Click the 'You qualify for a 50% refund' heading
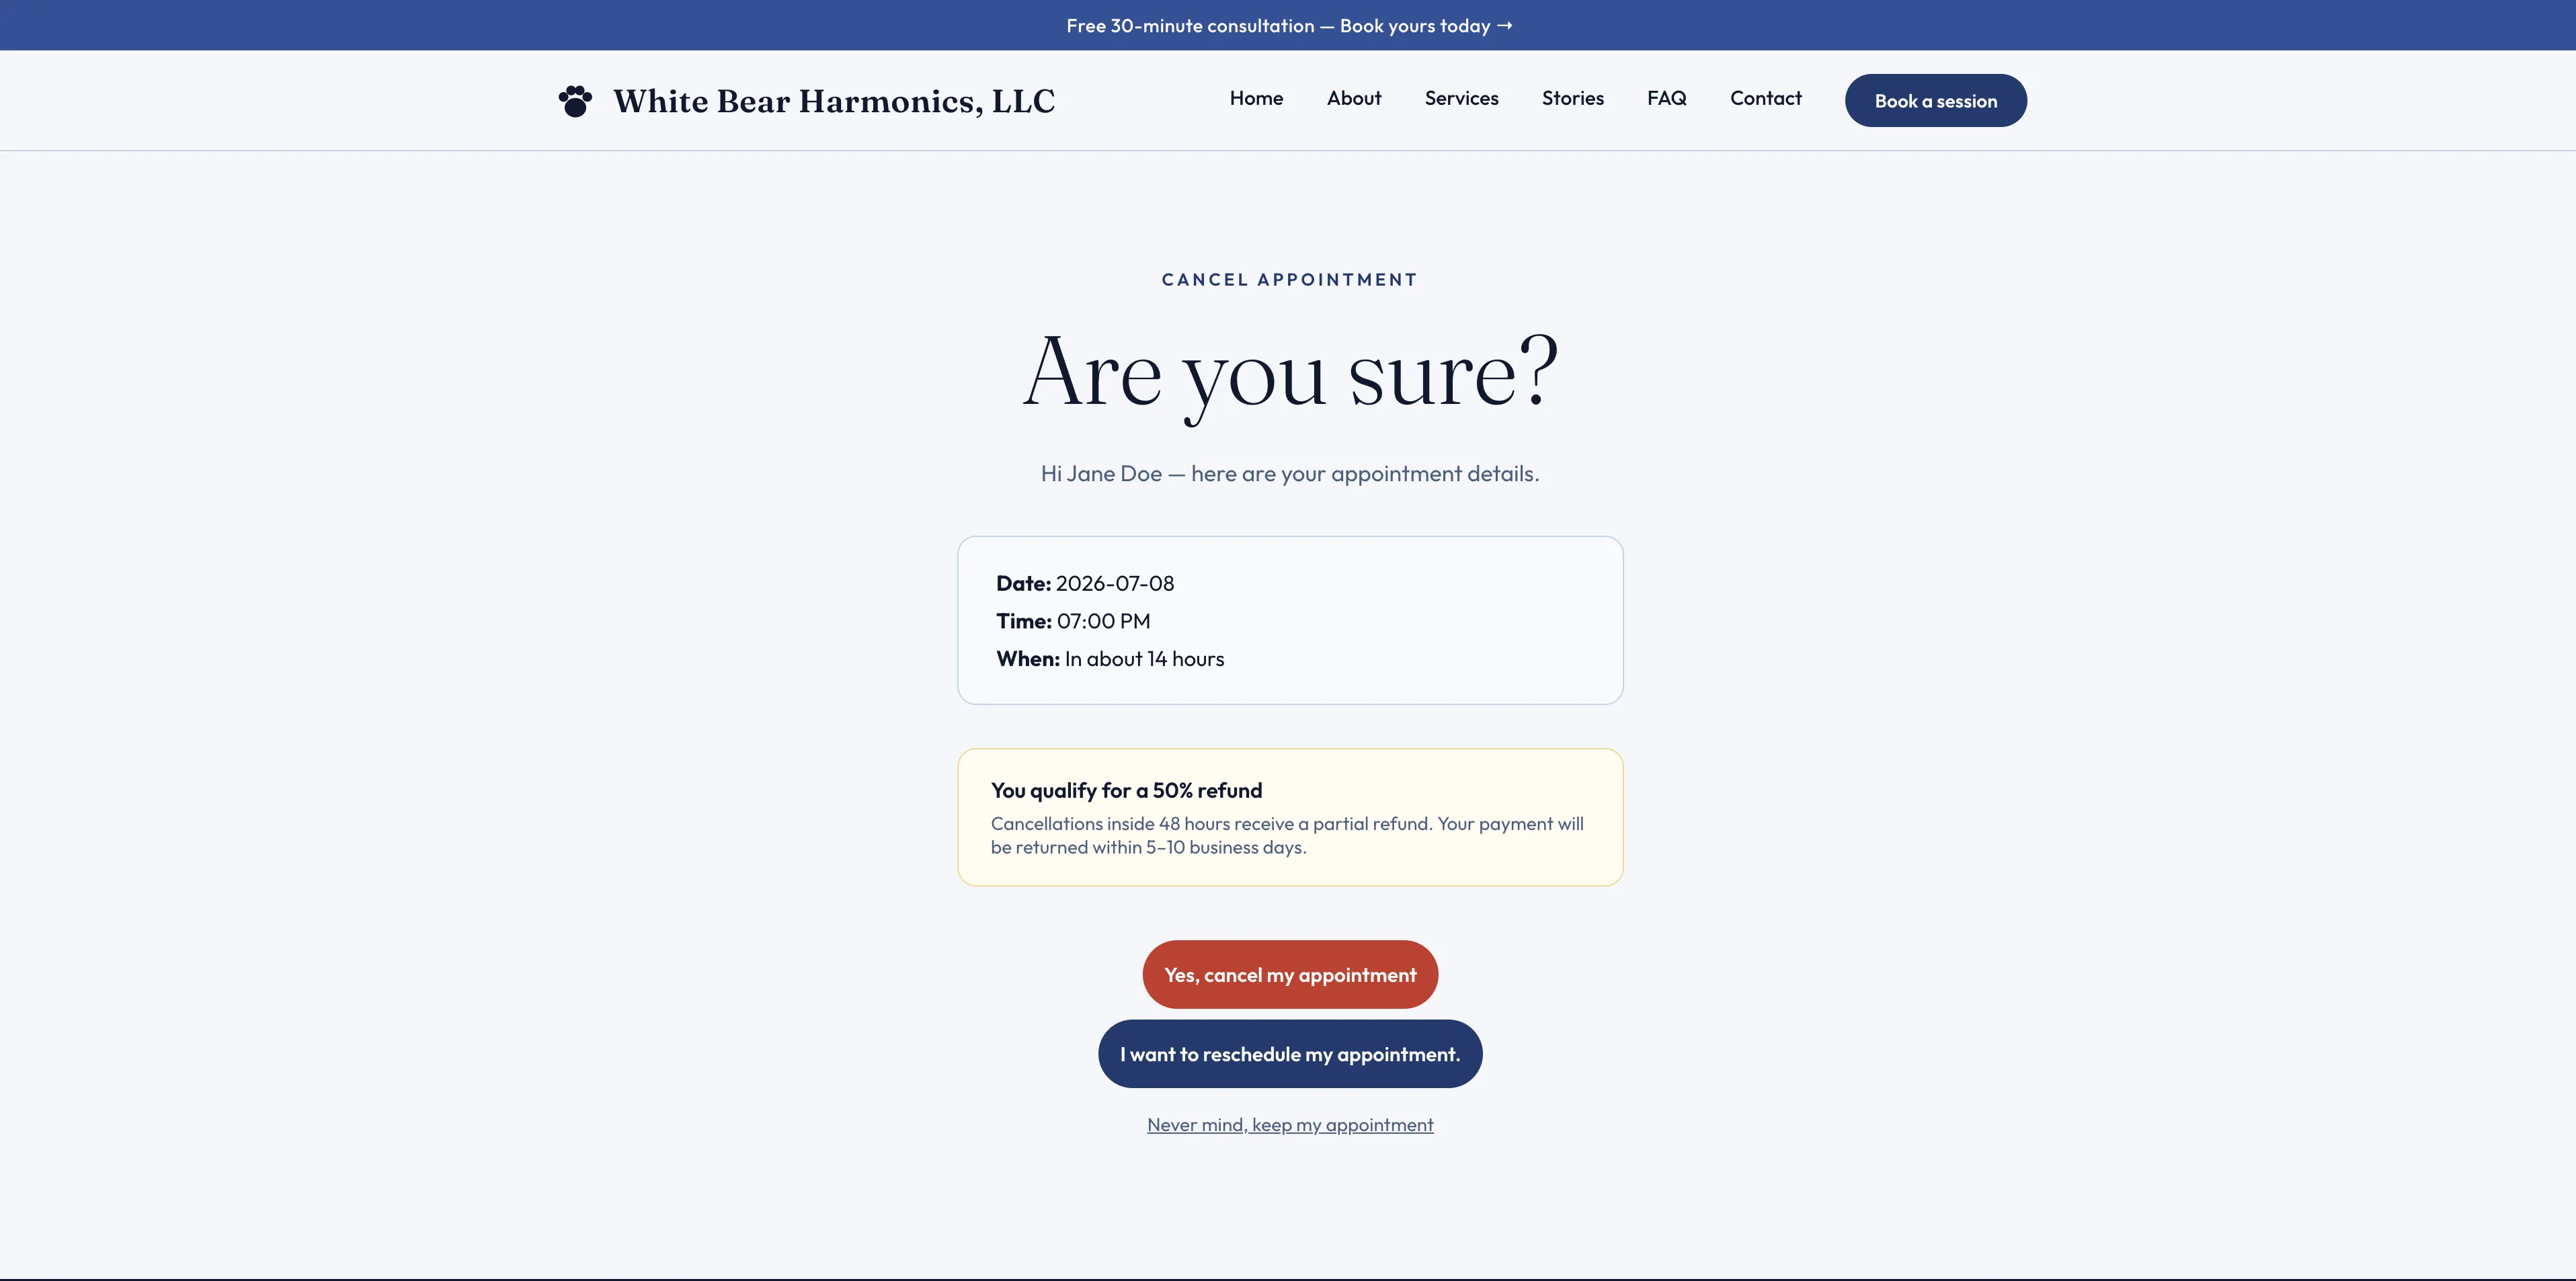Viewport: 2576px width, 1281px height. pos(1126,790)
